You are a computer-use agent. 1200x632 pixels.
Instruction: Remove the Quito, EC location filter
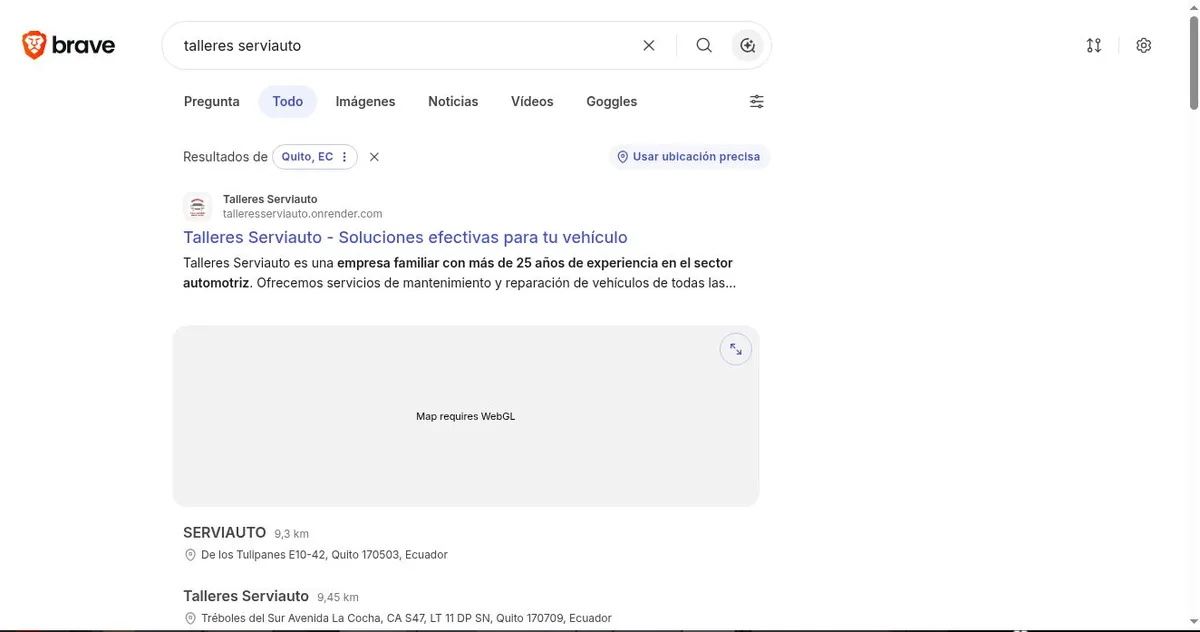tap(374, 157)
